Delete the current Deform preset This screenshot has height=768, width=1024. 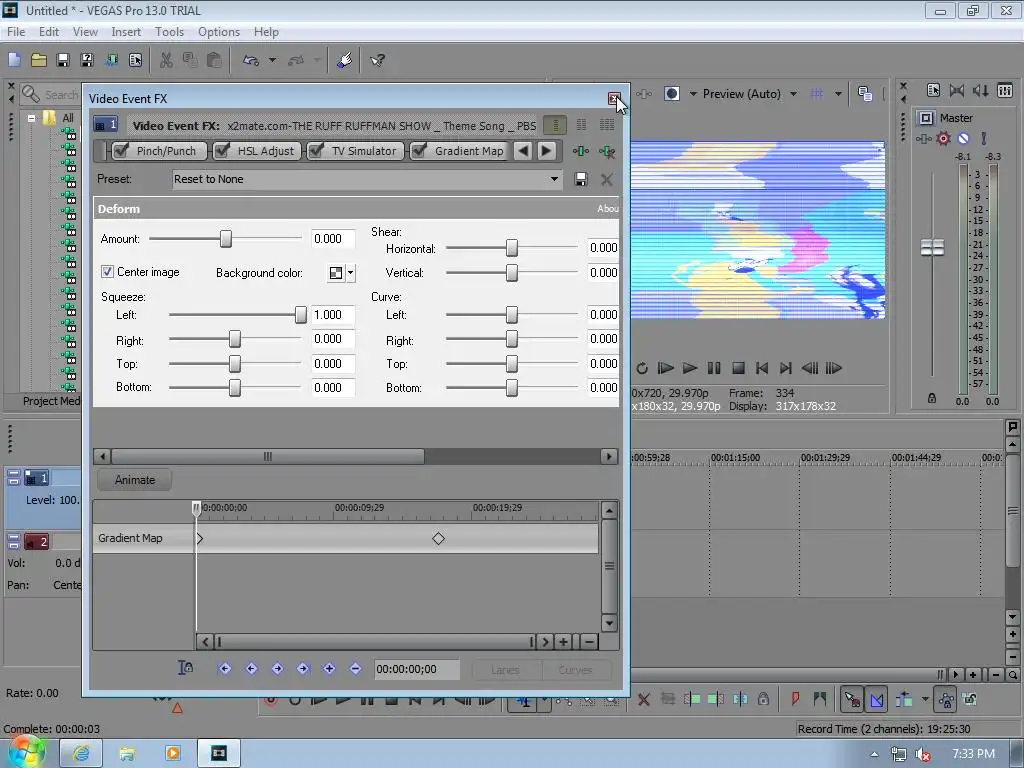coord(607,179)
